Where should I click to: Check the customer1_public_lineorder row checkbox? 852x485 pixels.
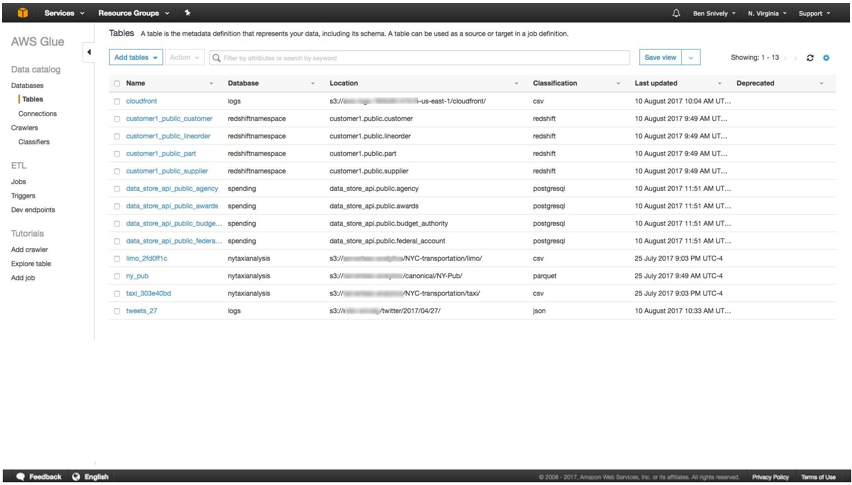[117, 136]
